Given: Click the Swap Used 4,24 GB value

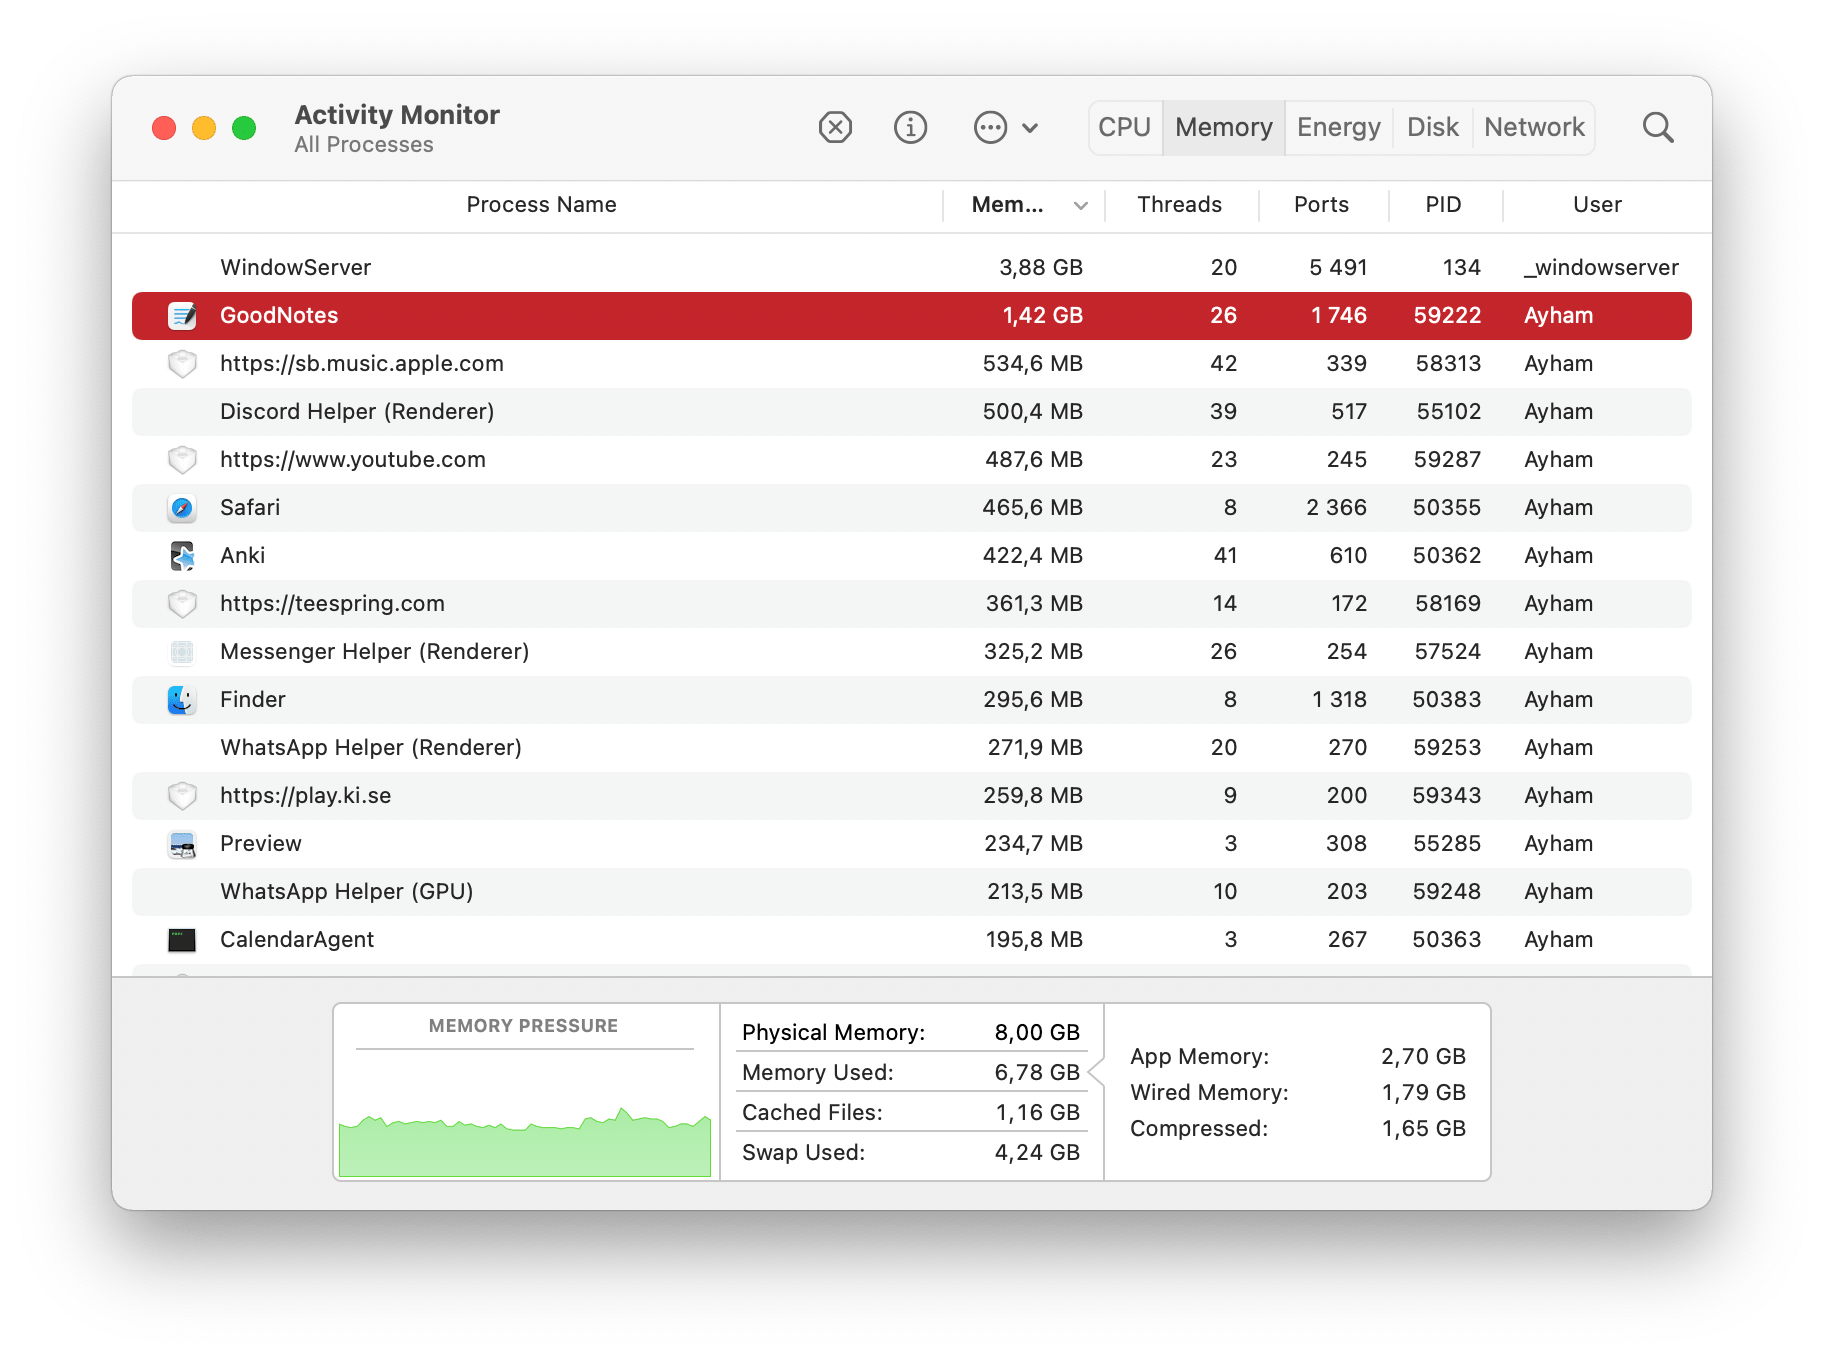Looking at the screenshot, I should (x=1037, y=1153).
